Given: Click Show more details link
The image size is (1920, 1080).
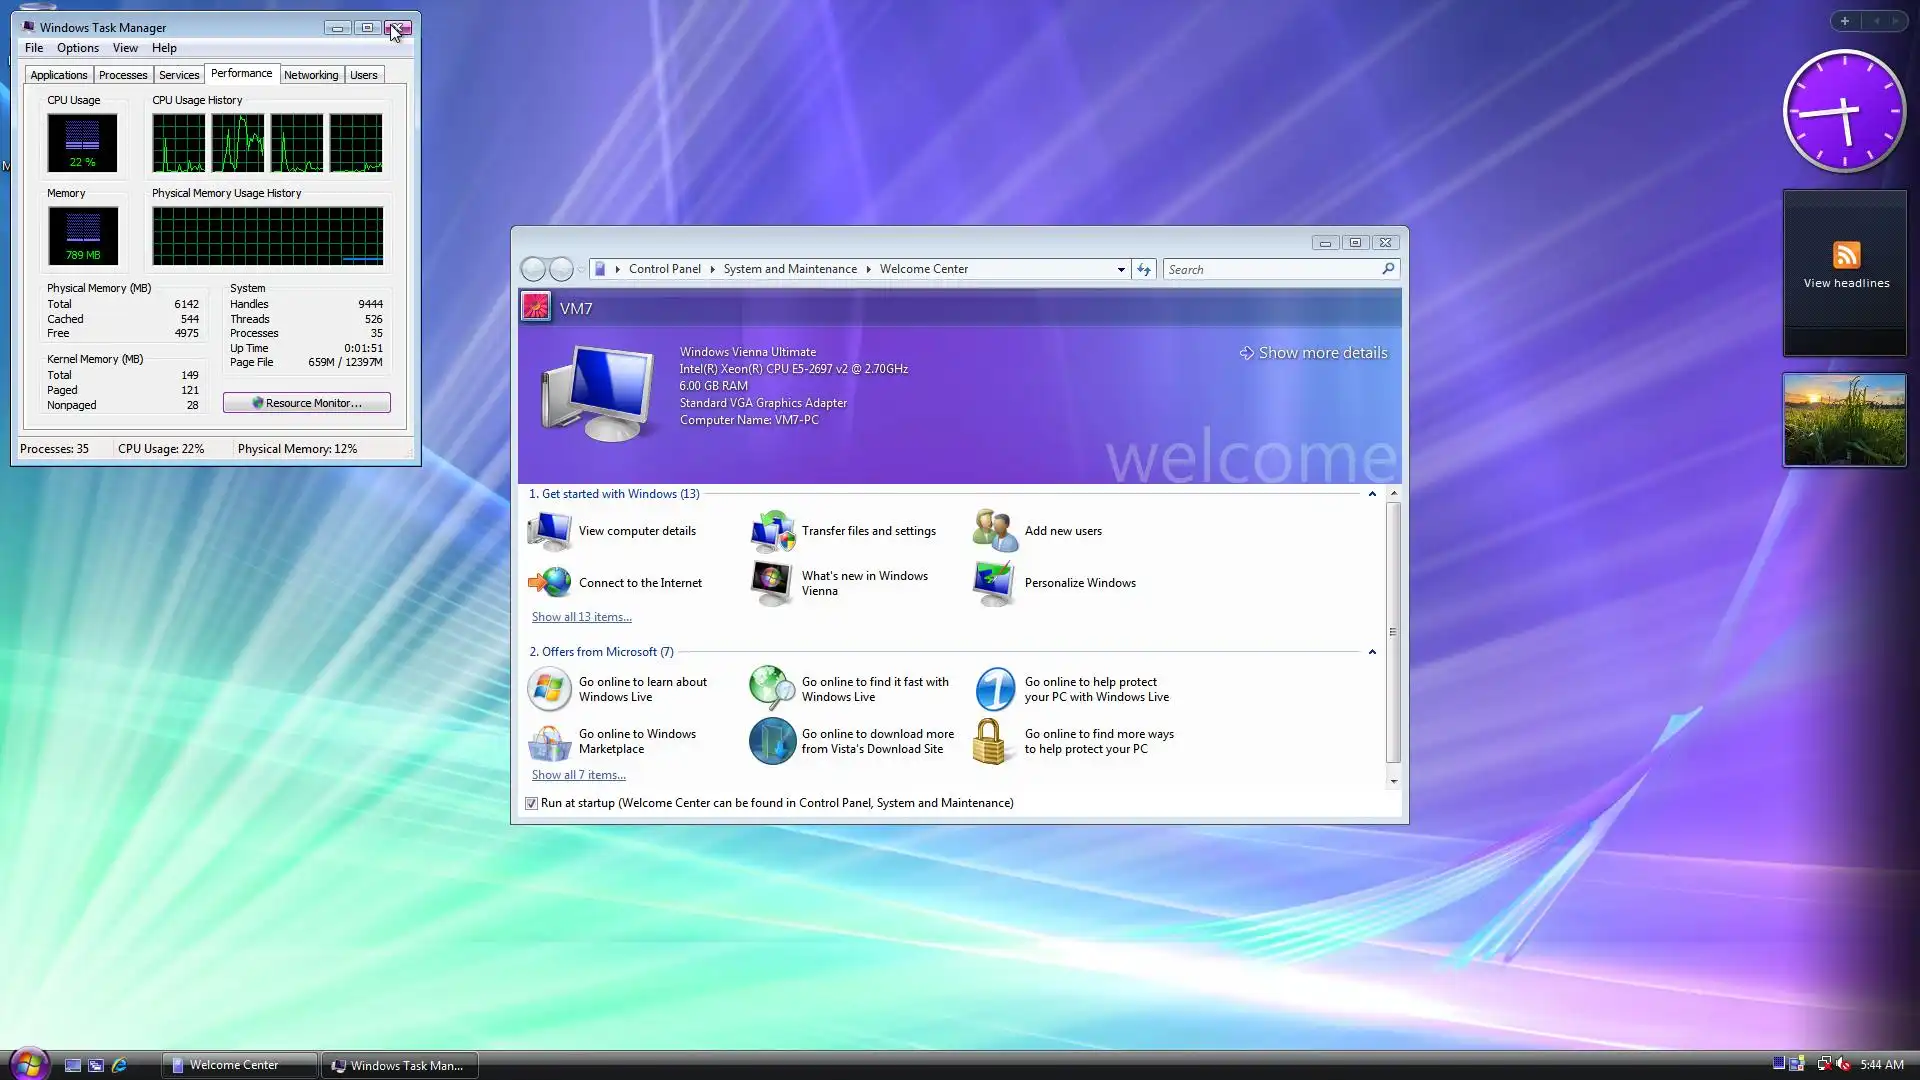Looking at the screenshot, I should coord(1321,353).
